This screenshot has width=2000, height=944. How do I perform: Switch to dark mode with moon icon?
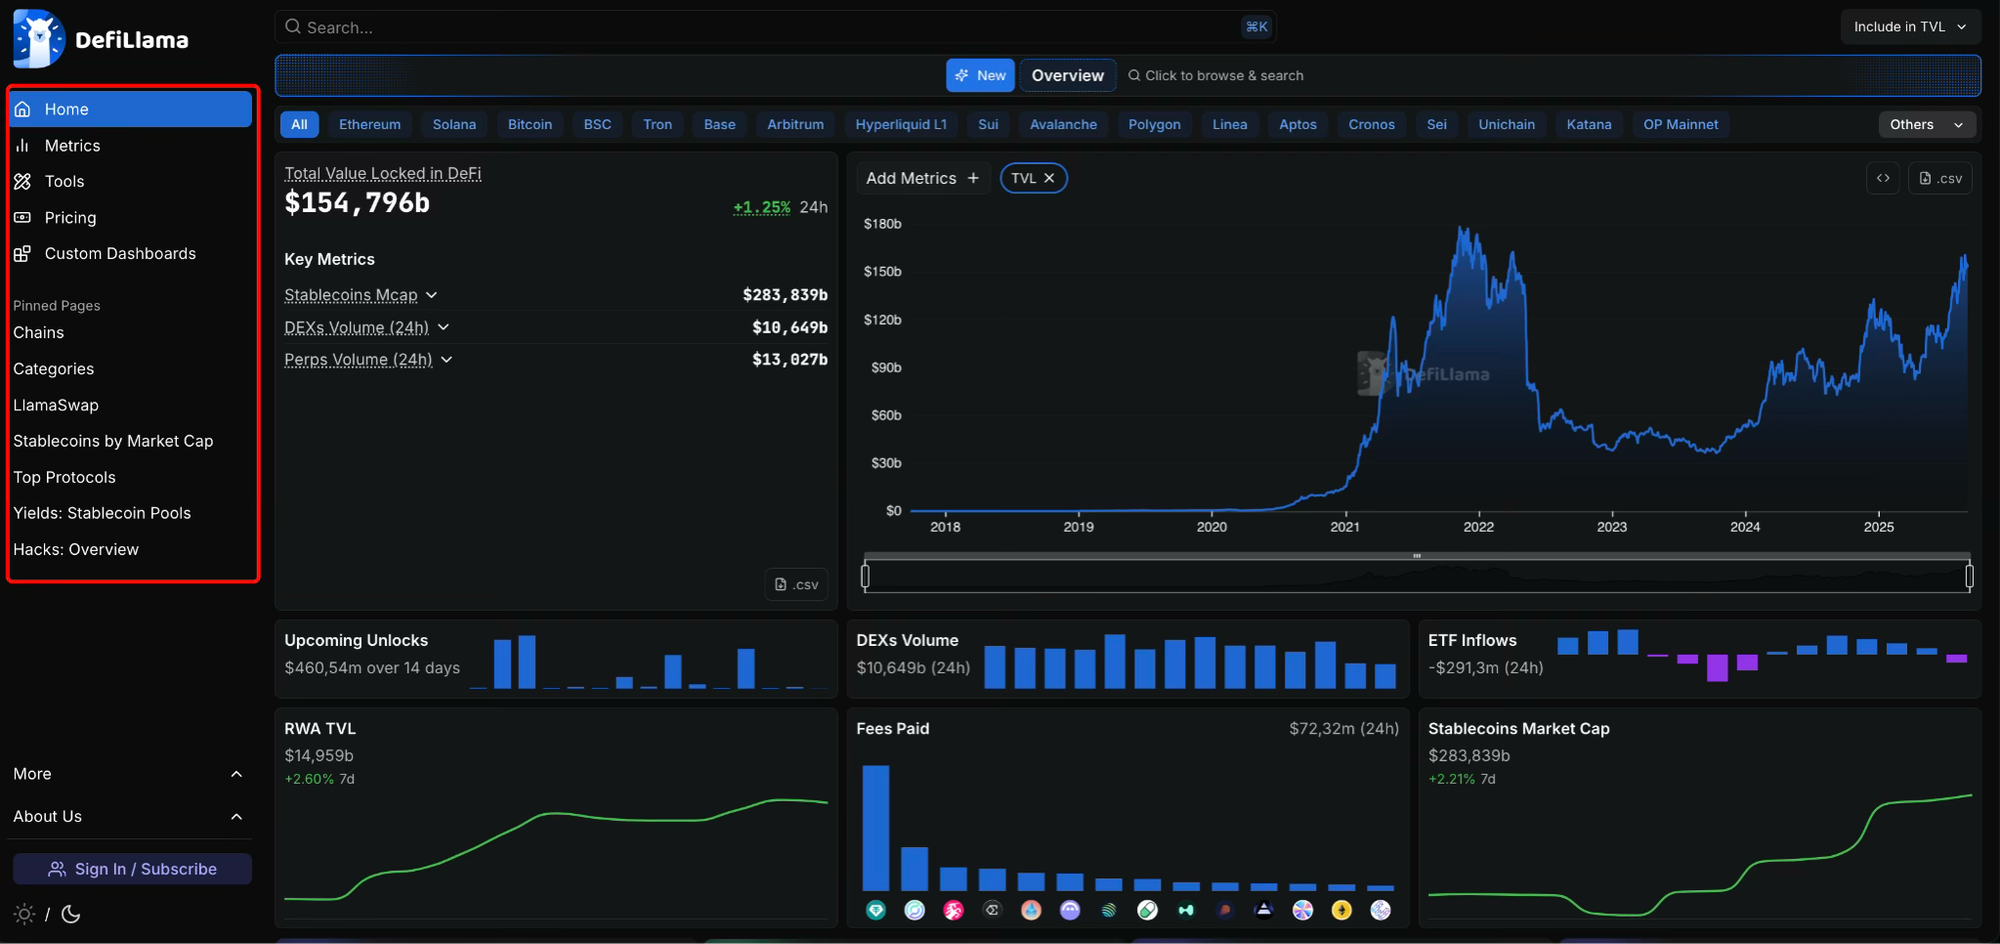pos(71,914)
